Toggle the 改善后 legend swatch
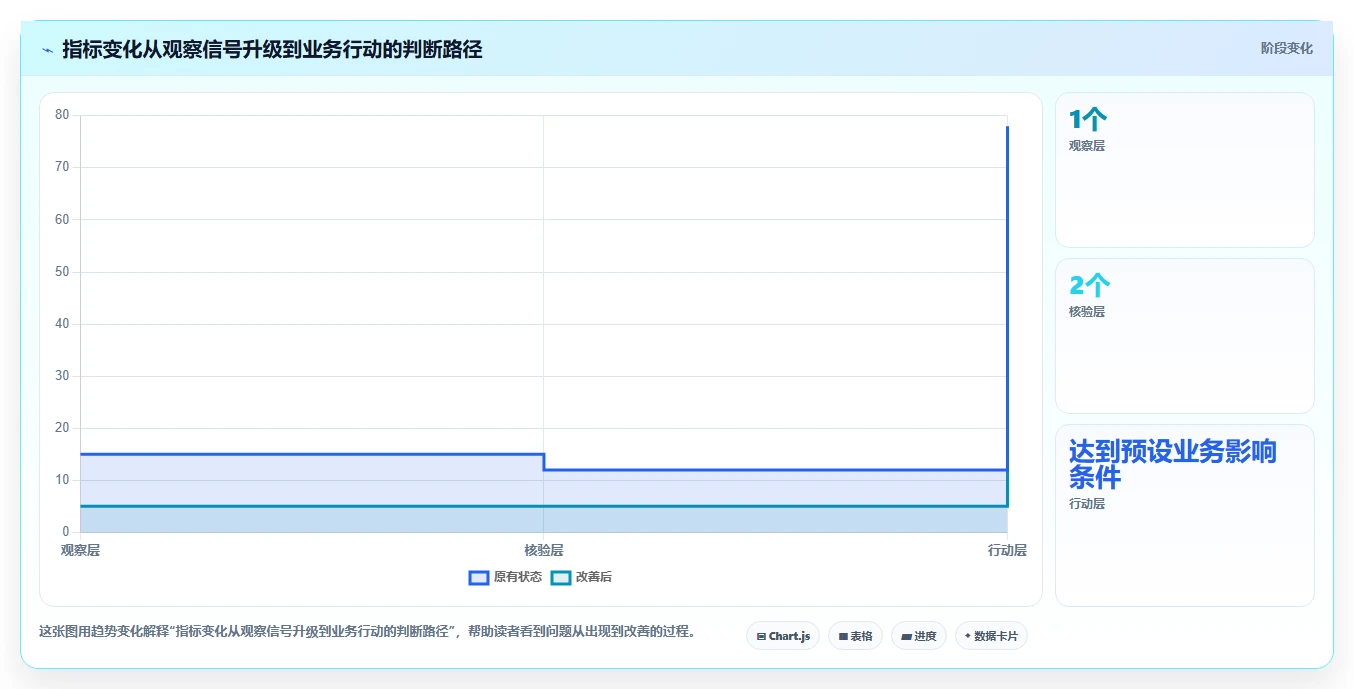The height and width of the screenshot is (689, 1354). point(561,578)
